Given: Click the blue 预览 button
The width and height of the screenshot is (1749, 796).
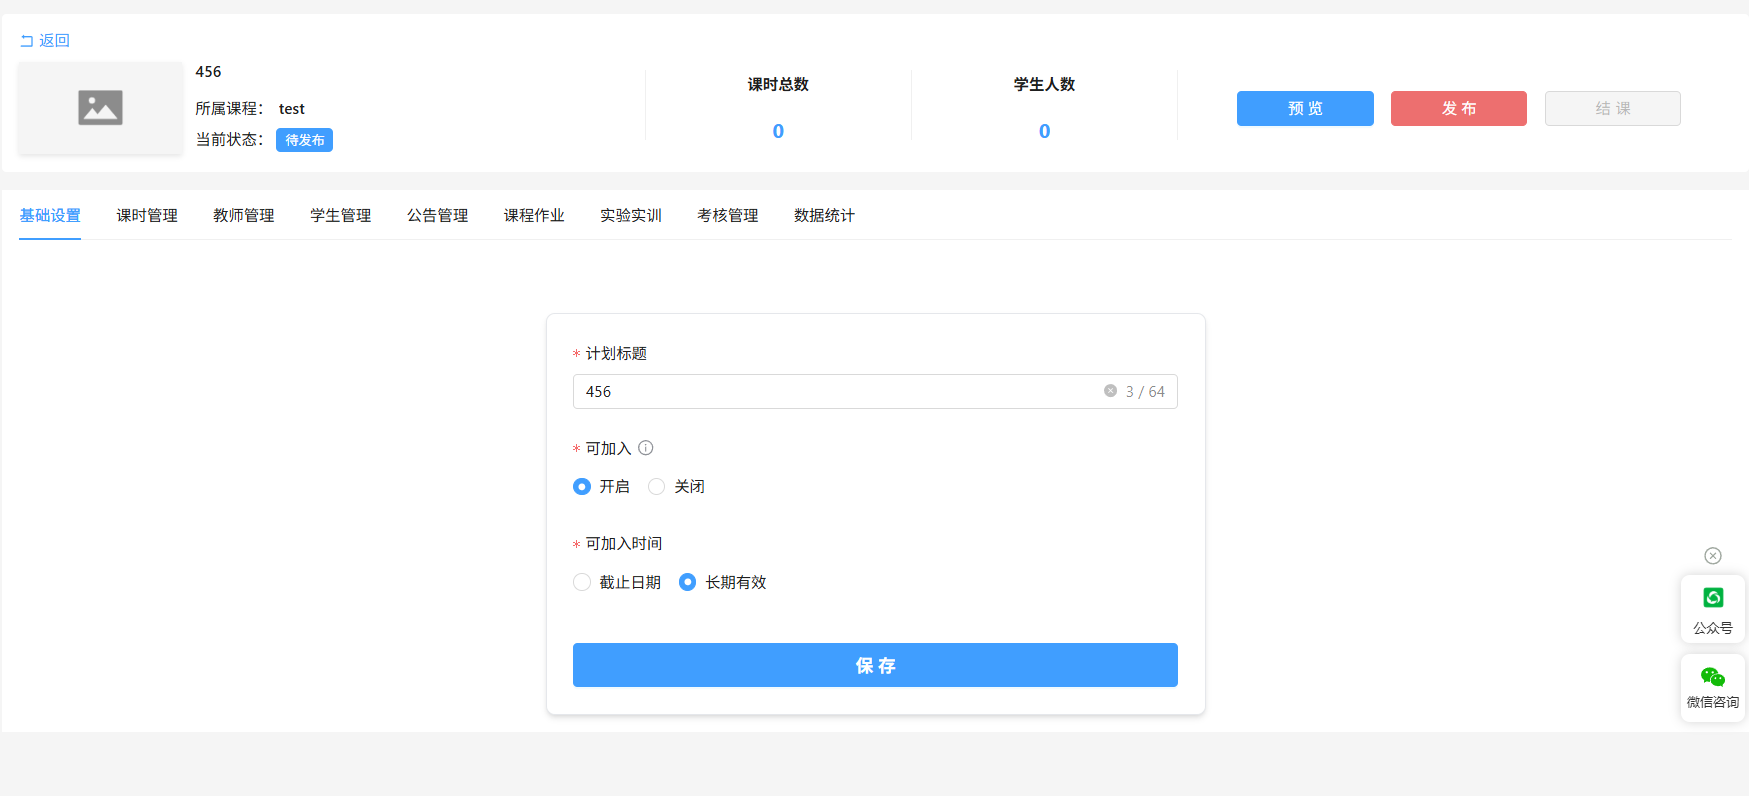Looking at the screenshot, I should pyautogui.click(x=1304, y=108).
